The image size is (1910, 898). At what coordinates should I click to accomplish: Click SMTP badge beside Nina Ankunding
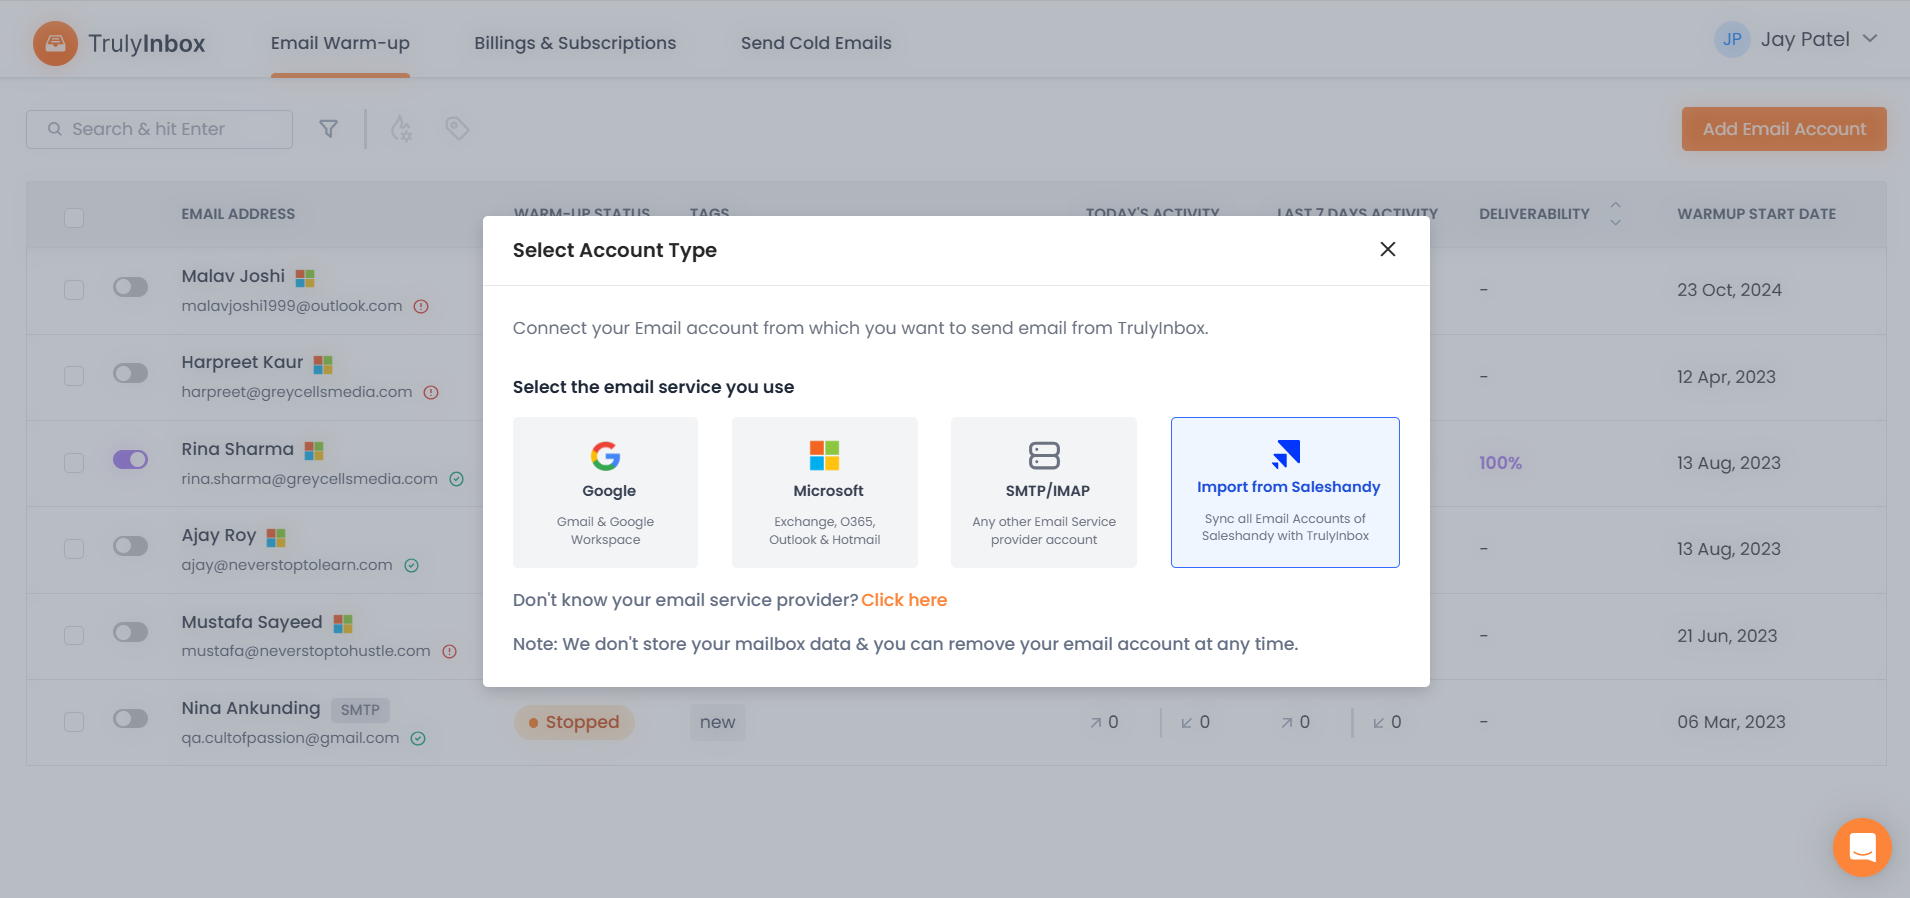(x=360, y=710)
